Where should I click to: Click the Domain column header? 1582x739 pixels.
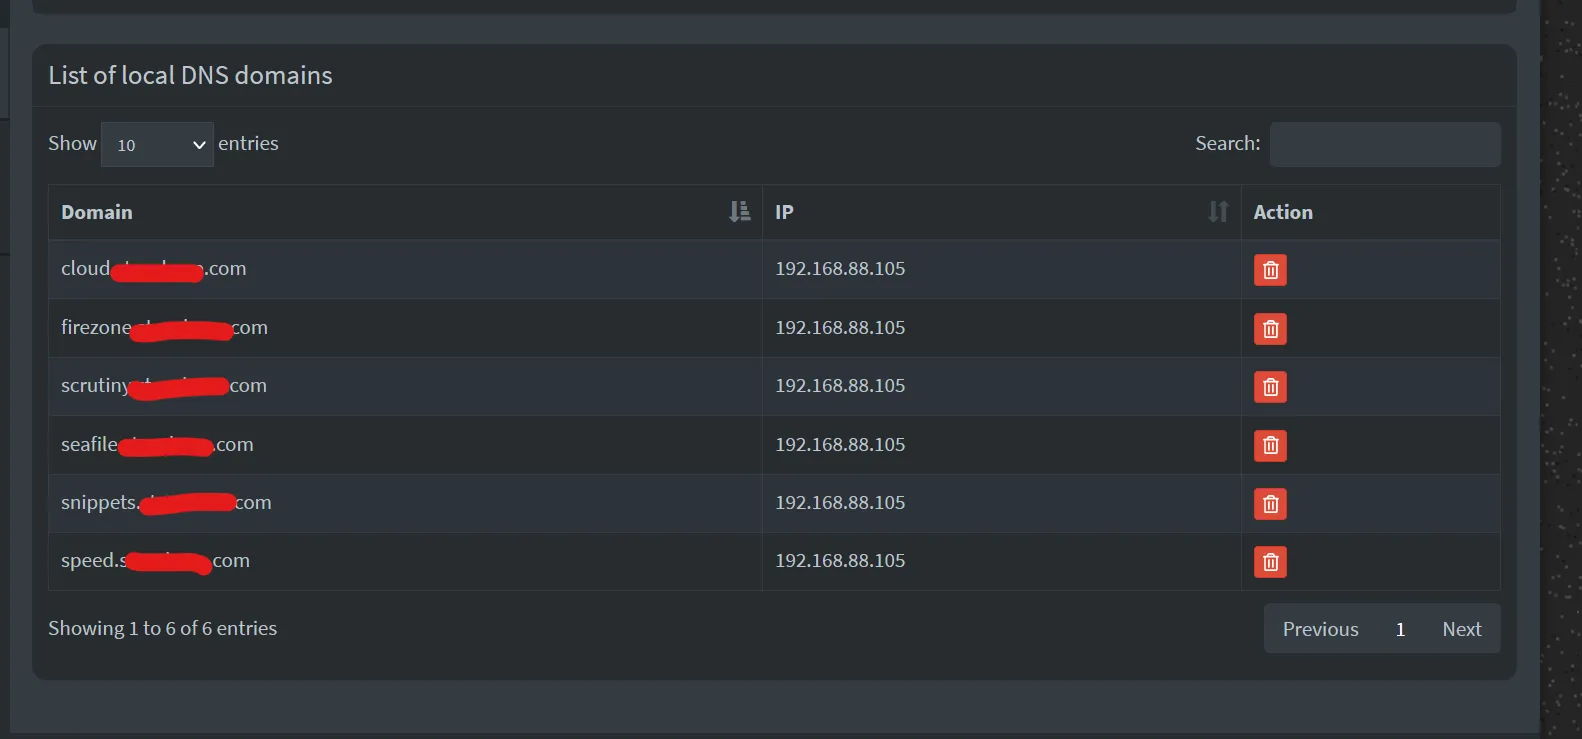pyautogui.click(x=97, y=212)
